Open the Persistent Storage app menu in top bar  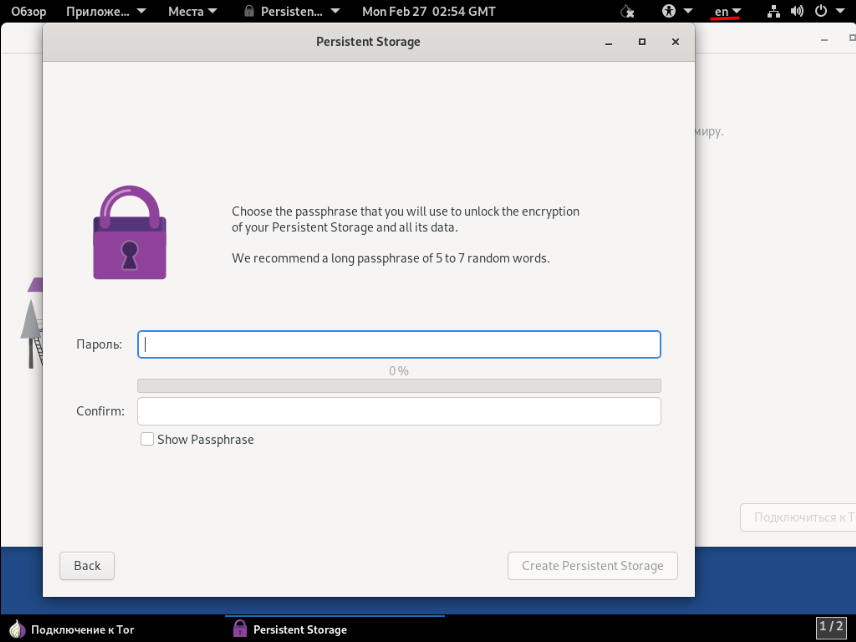[291, 12]
